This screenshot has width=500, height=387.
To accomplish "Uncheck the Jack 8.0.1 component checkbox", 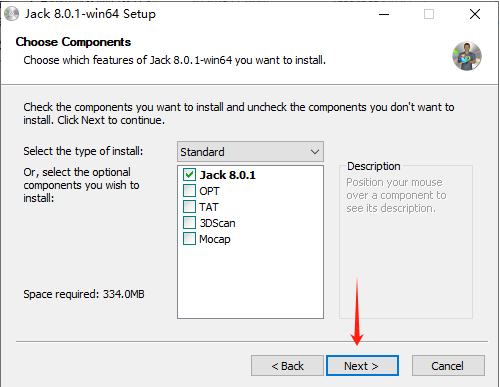I will click(x=189, y=175).
